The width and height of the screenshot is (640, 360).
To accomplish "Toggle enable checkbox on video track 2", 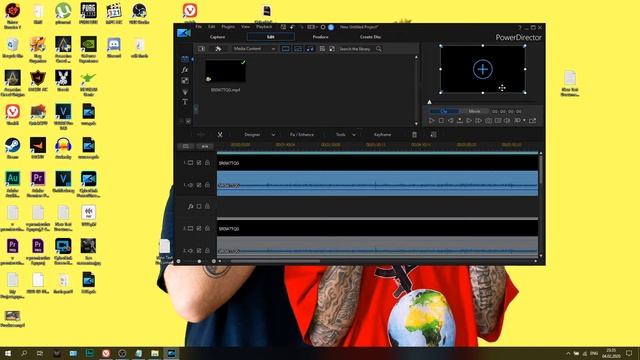I will (x=199, y=228).
